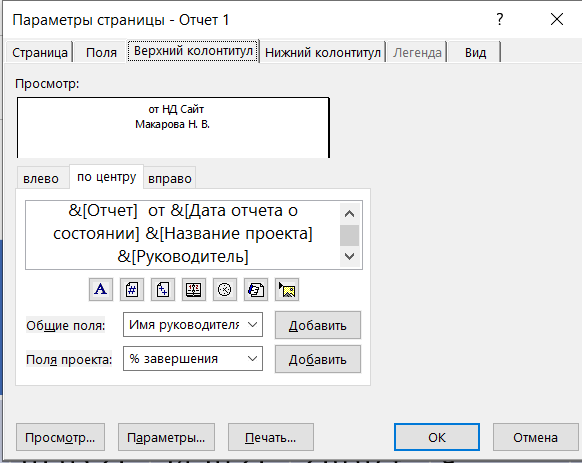Click Добавить next to Поля проекта

coord(318,359)
